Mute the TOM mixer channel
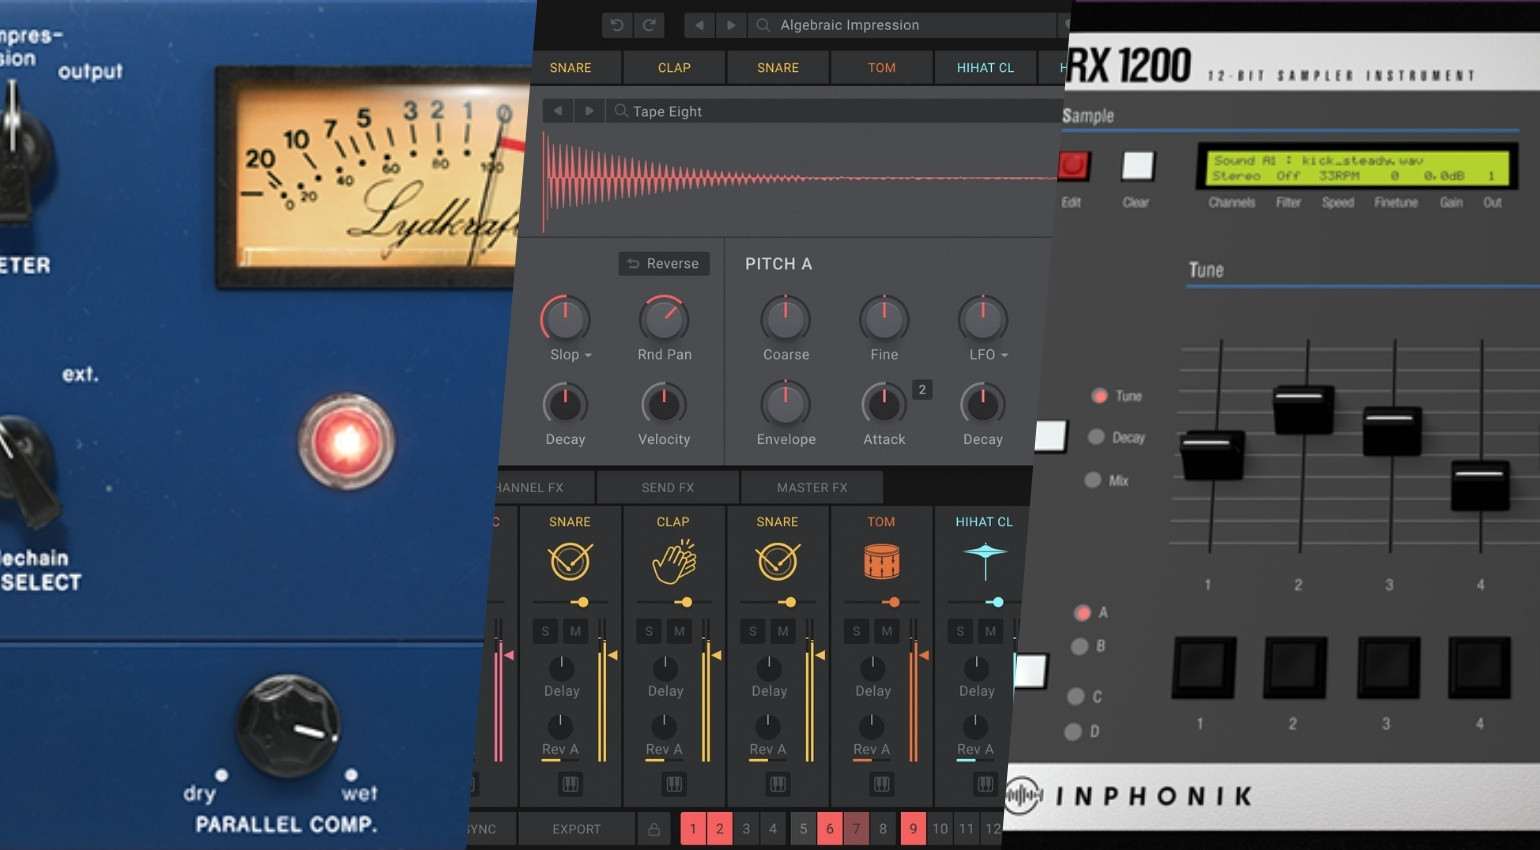 (x=886, y=631)
